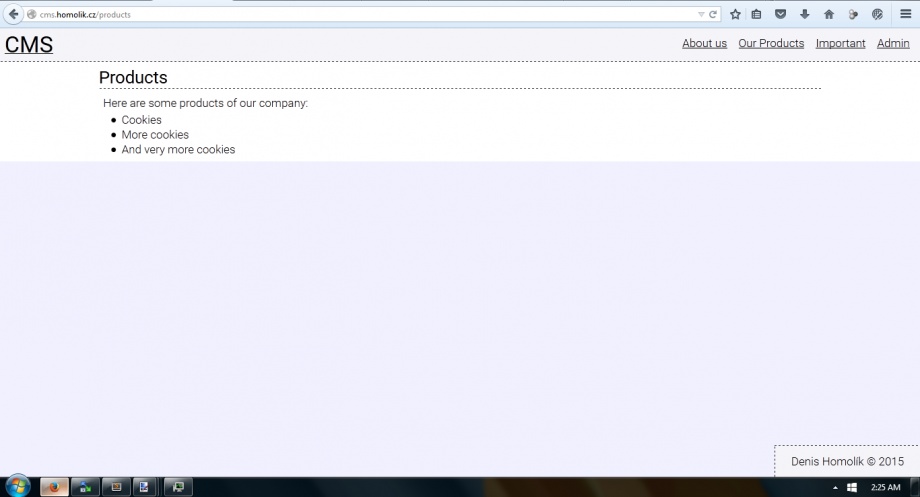The height and width of the screenshot is (497, 920).
Task: Open the Firefox hamburger menu
Action: 905,14
